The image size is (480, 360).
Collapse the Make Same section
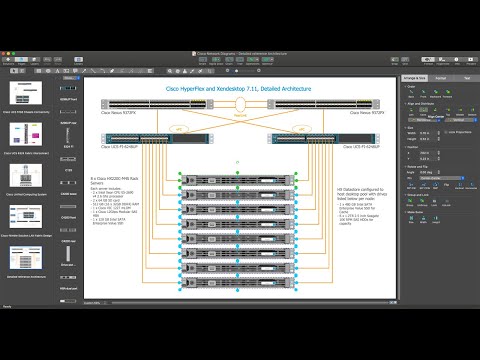click(406, 212)
